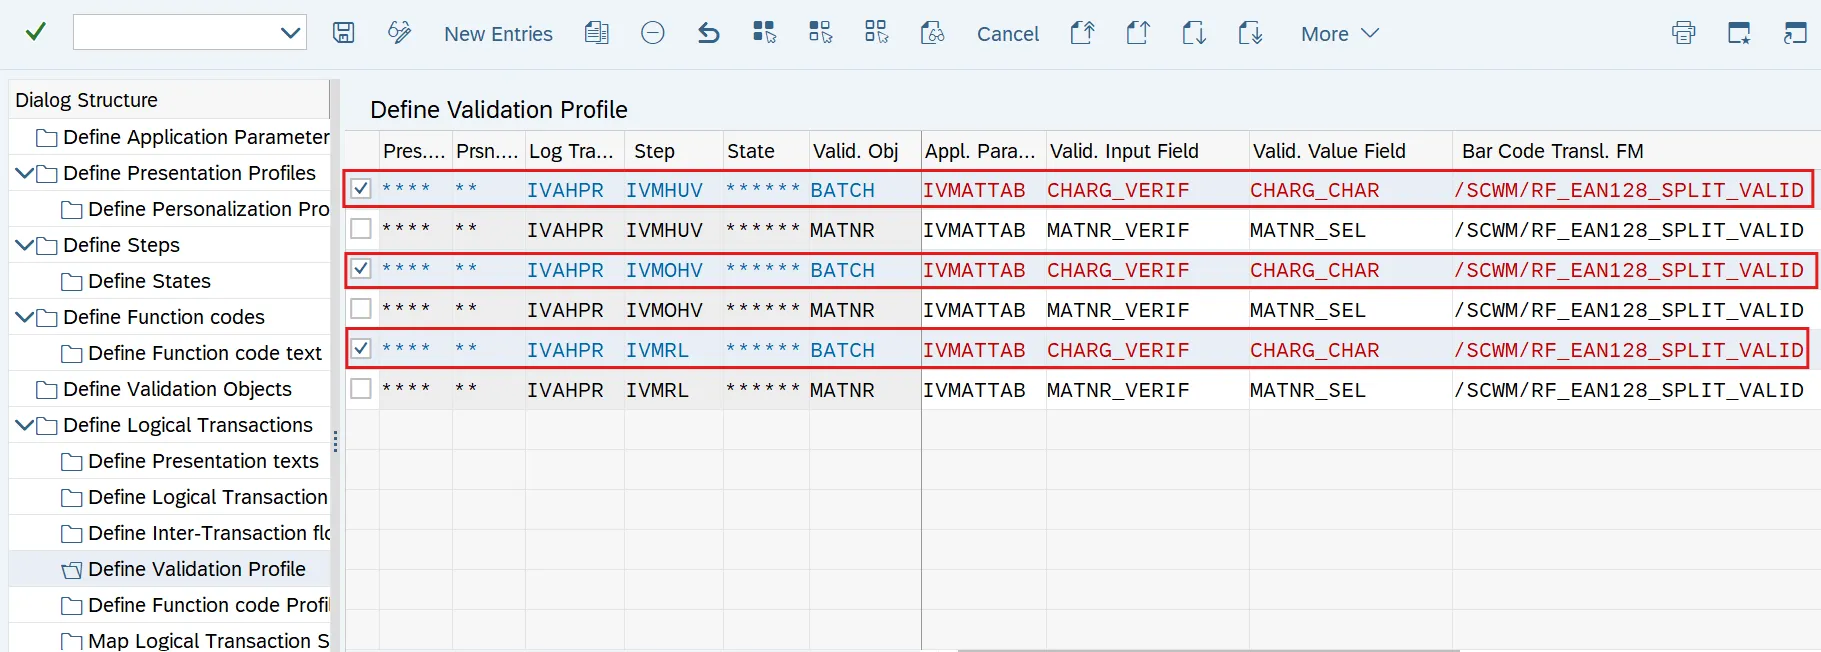The image size is (1821, 652).
Task: Click the Valid. Input Field column header
Action: 1123,151
